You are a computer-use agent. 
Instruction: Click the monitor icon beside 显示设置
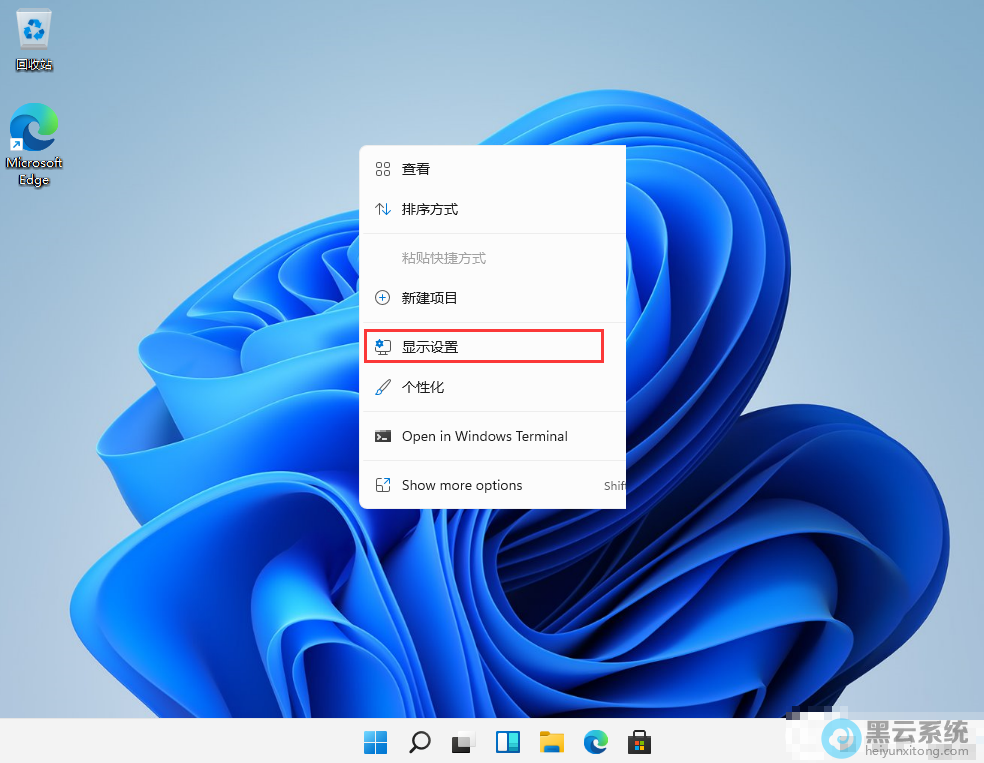(x=382, y=347)
